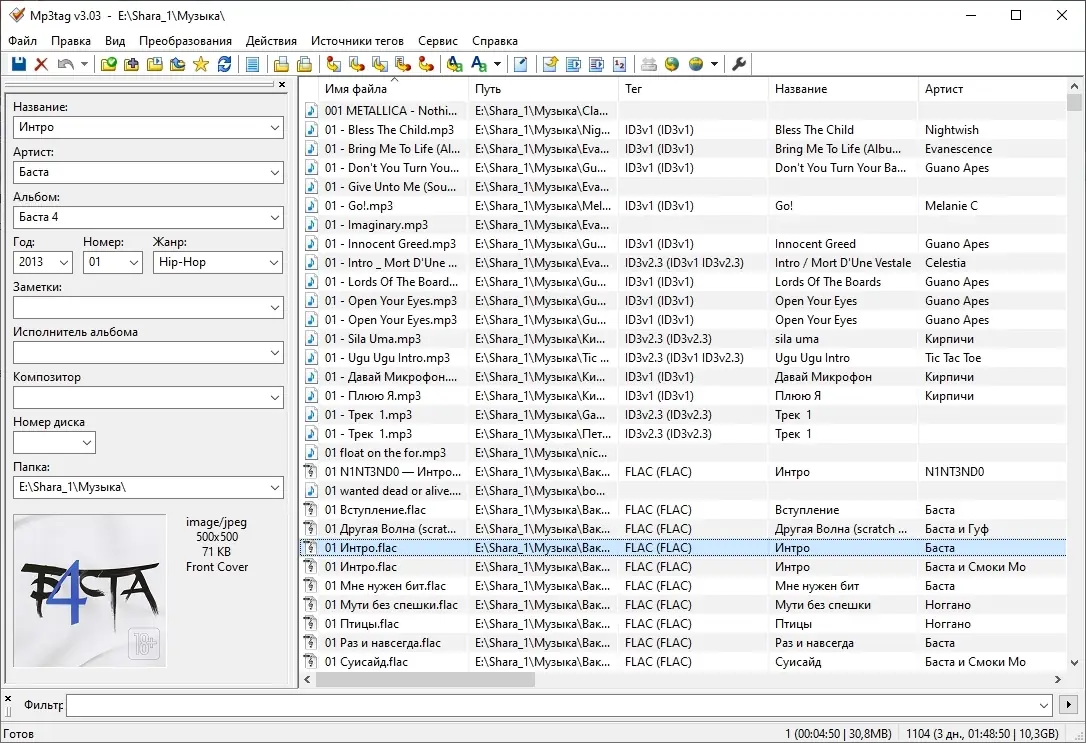
Task: Add a directory using the plus folder icon
Action: 132,64
